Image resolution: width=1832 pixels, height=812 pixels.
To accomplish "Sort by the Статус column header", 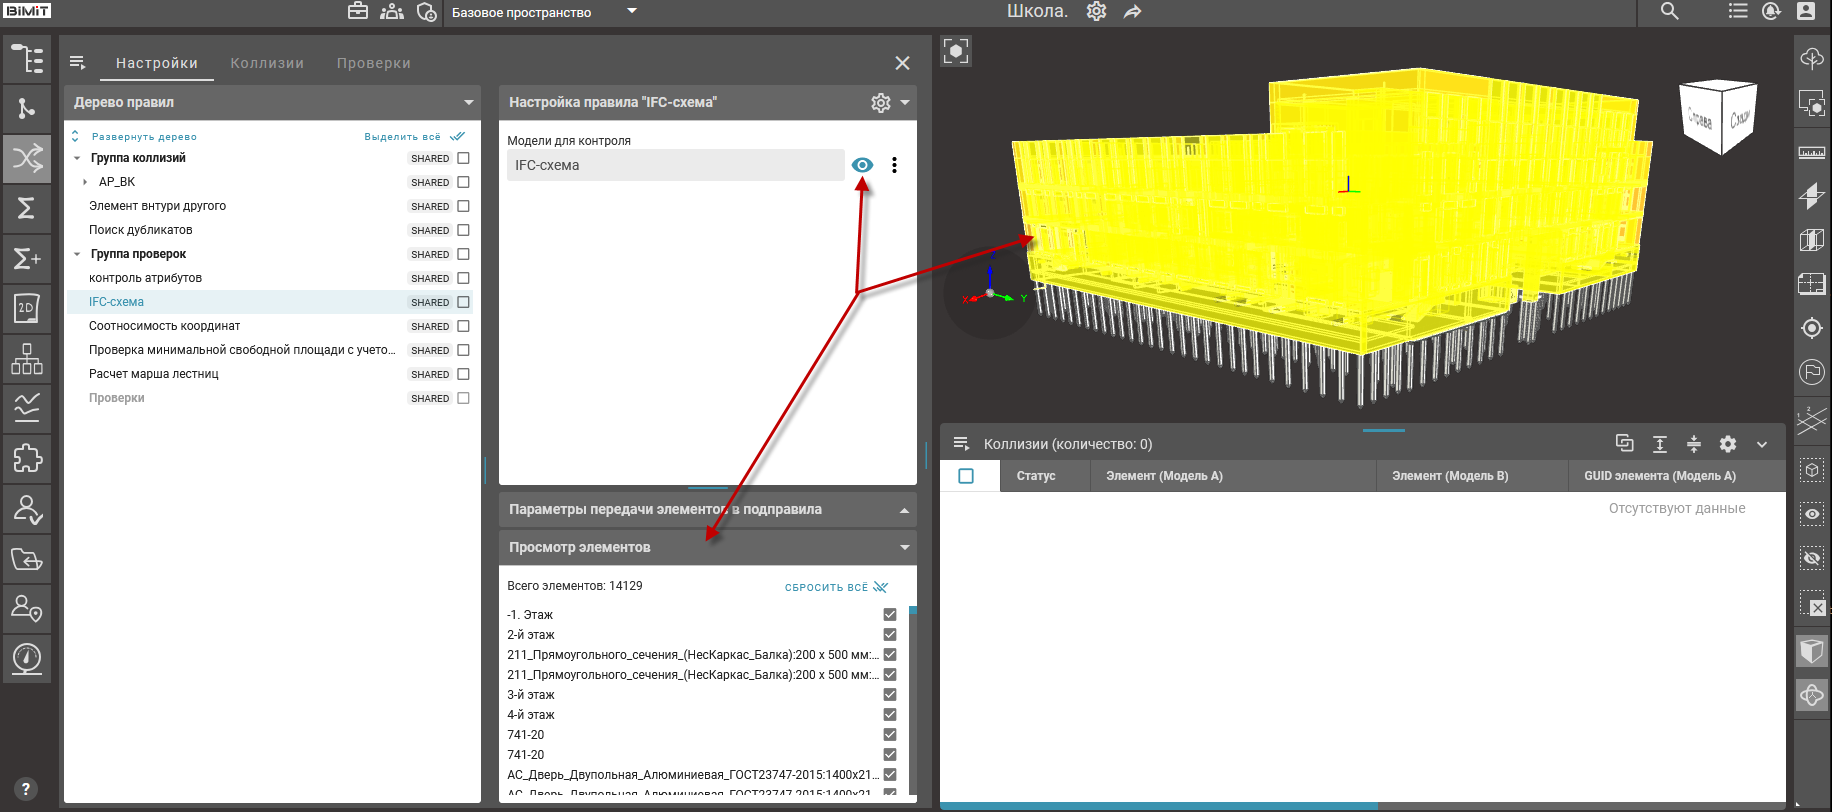I will [1036, 476].
